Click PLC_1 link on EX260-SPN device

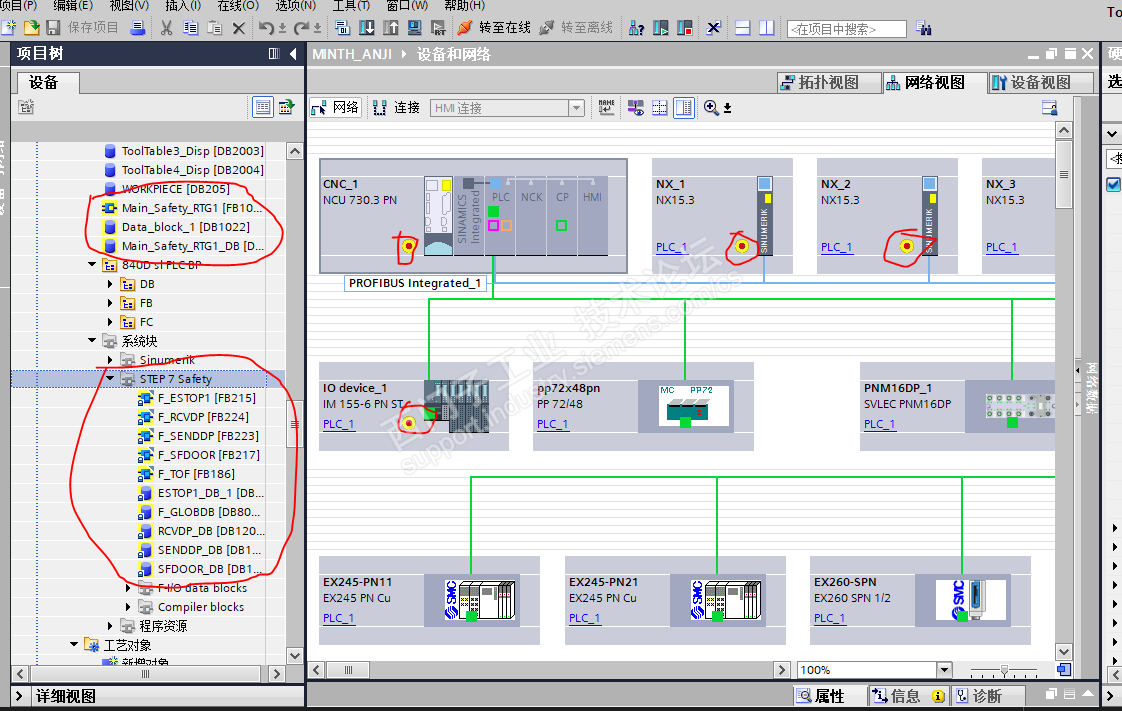pos(829,618)
